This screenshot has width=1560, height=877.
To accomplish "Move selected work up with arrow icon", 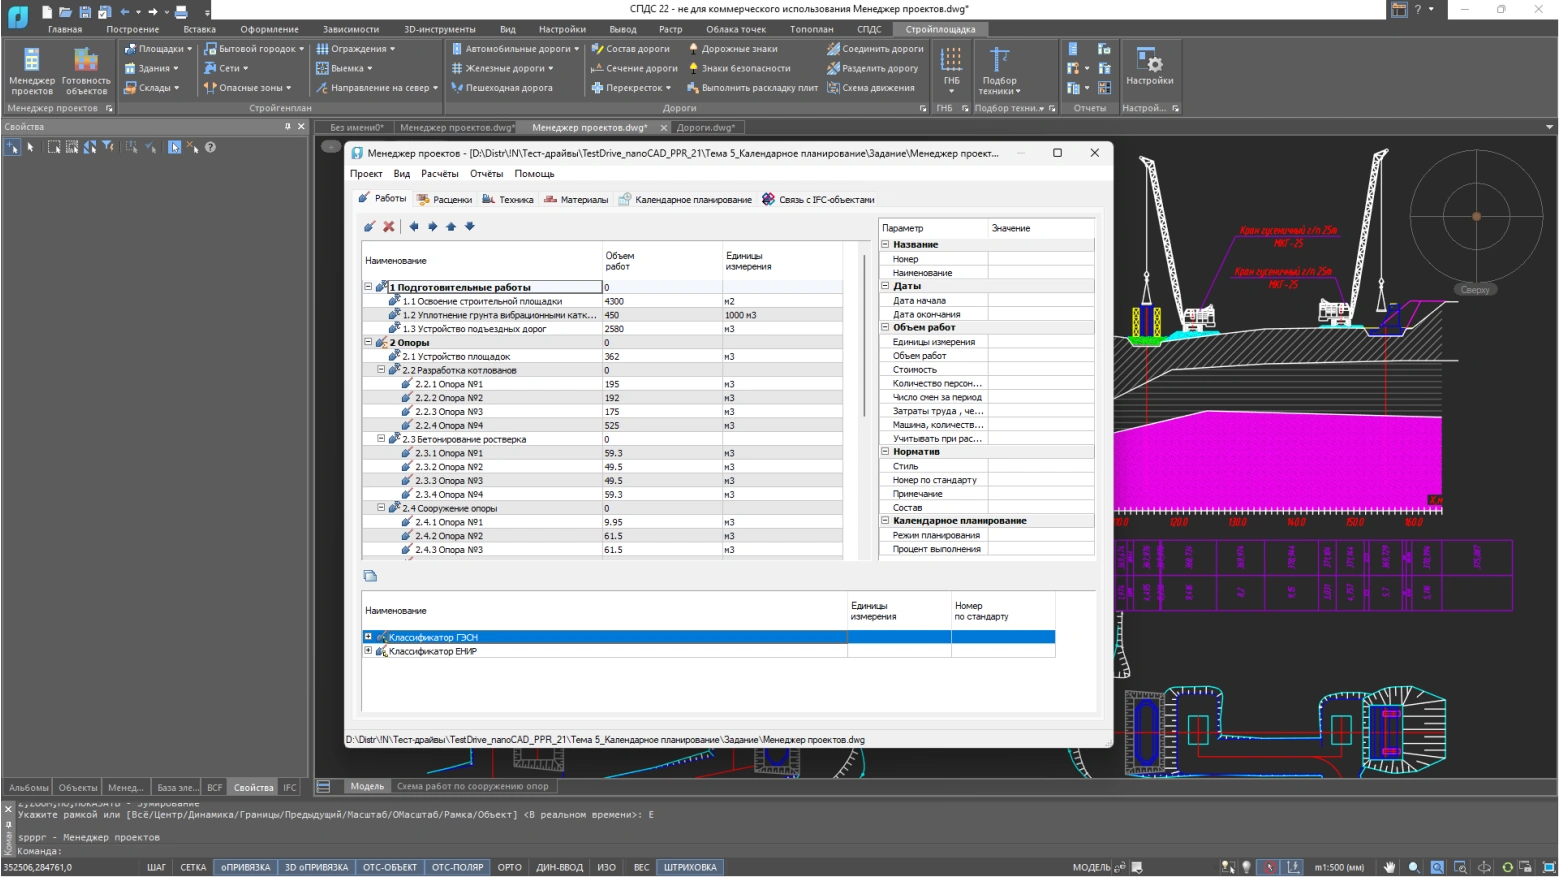I will 451,227.
